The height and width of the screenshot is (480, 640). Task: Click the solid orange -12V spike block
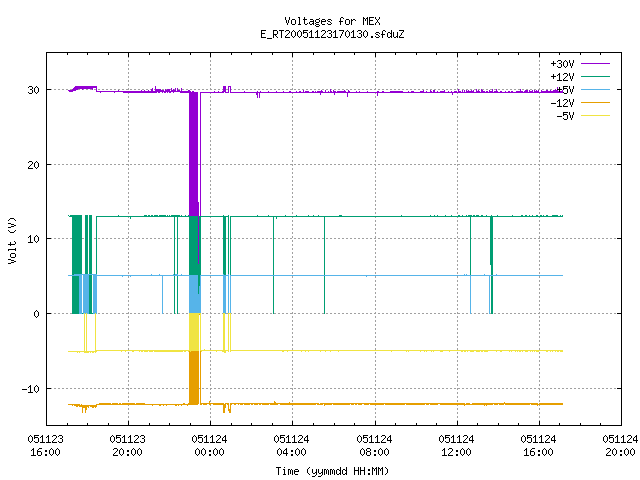[x=194, y=378]
